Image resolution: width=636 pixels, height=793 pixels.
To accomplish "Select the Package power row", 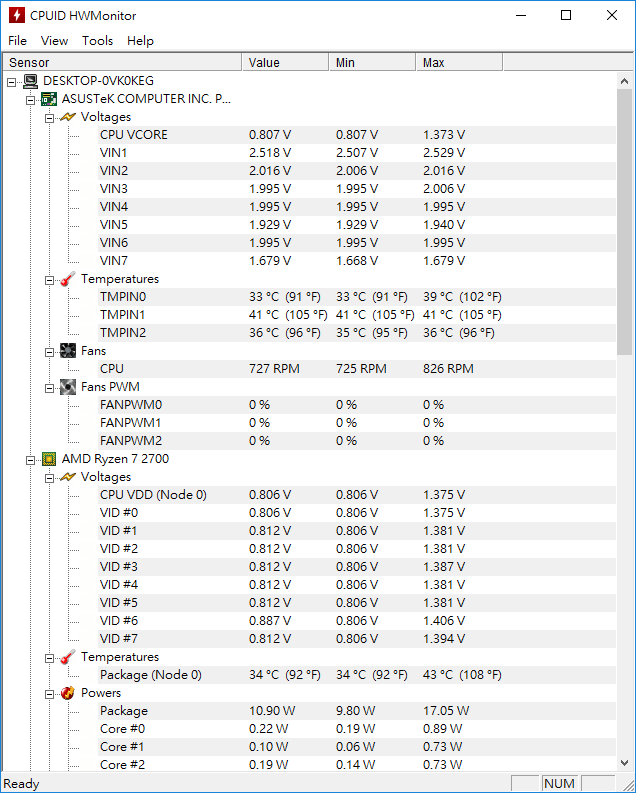I will [x=357, y=711].
